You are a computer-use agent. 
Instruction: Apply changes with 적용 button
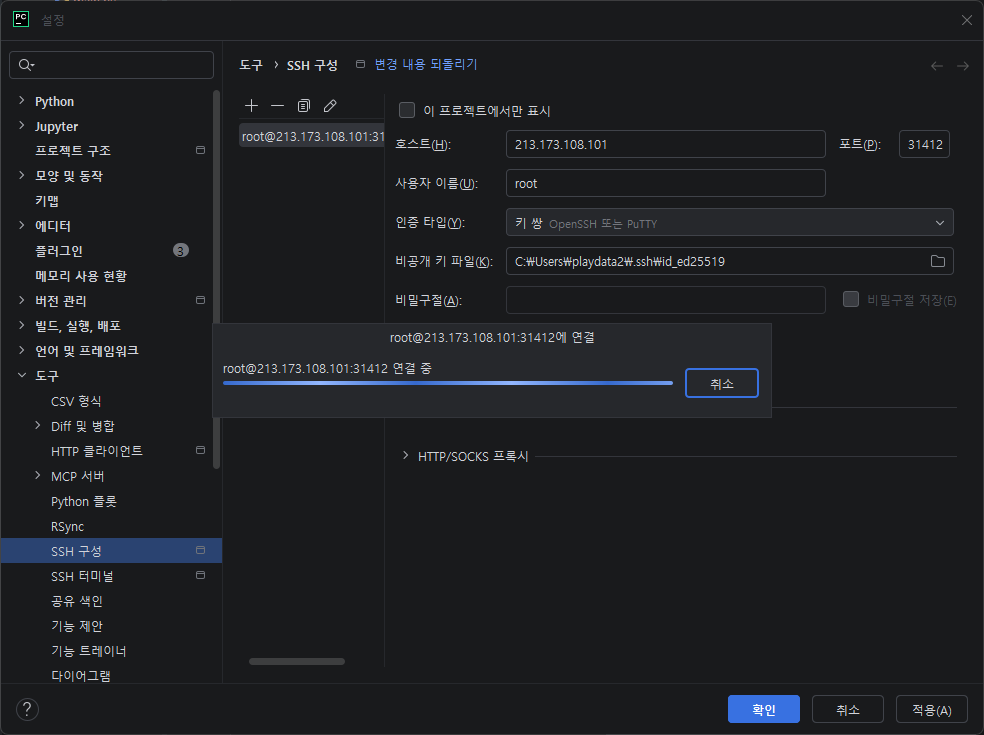pos(932,709)
